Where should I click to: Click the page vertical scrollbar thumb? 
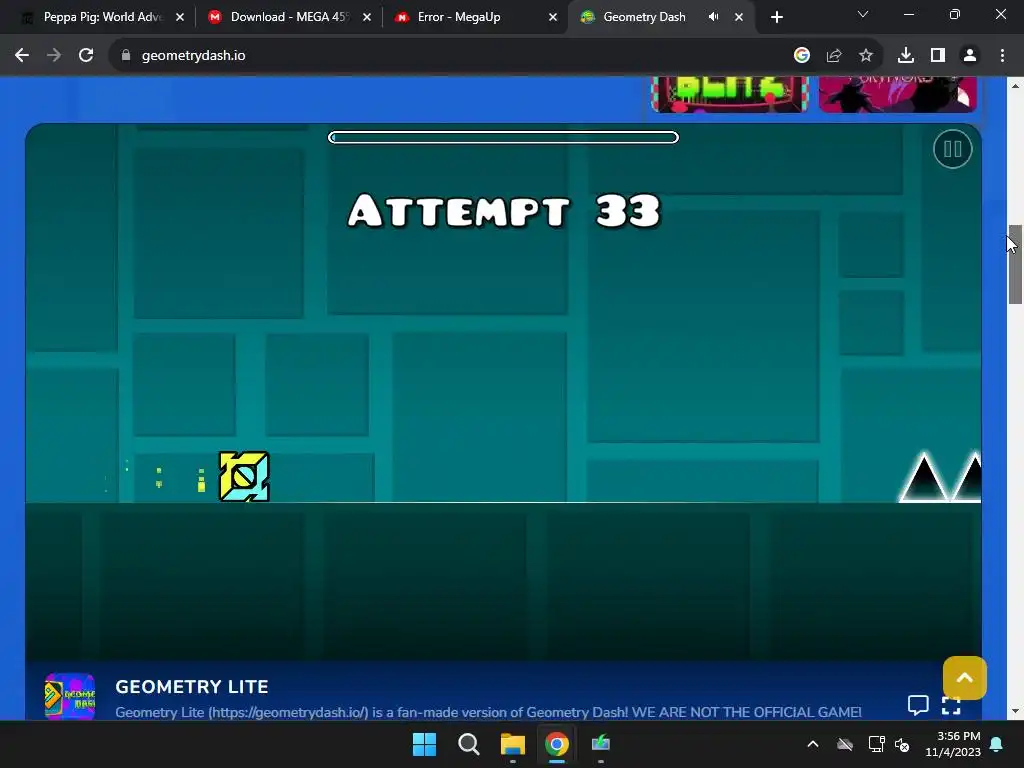[1015, 264]
